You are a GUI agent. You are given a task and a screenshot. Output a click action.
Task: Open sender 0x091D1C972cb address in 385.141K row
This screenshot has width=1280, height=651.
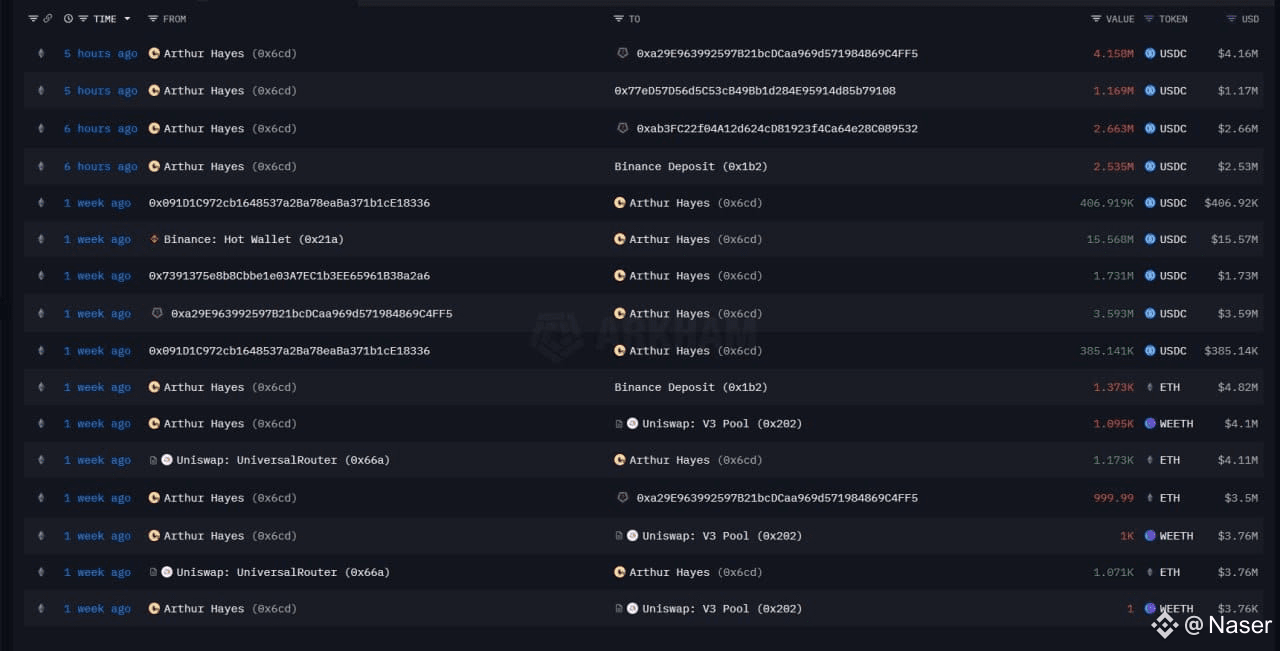(289, 351)
